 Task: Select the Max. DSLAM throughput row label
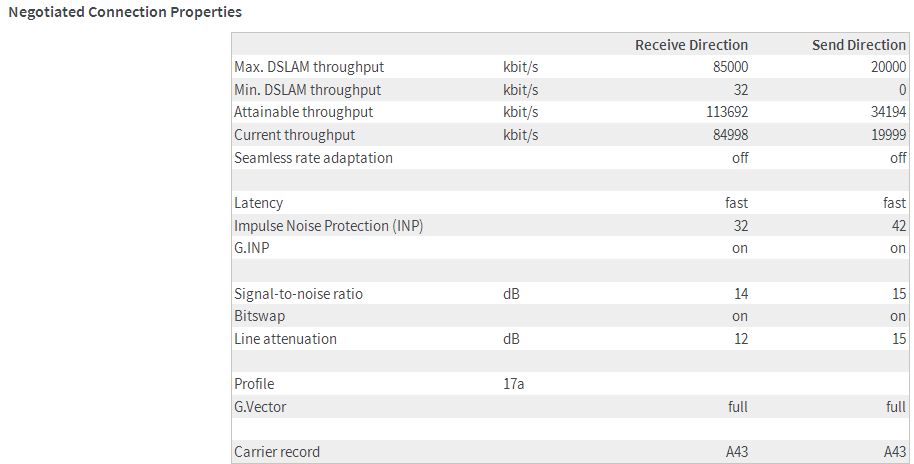(x=309, y=67)
